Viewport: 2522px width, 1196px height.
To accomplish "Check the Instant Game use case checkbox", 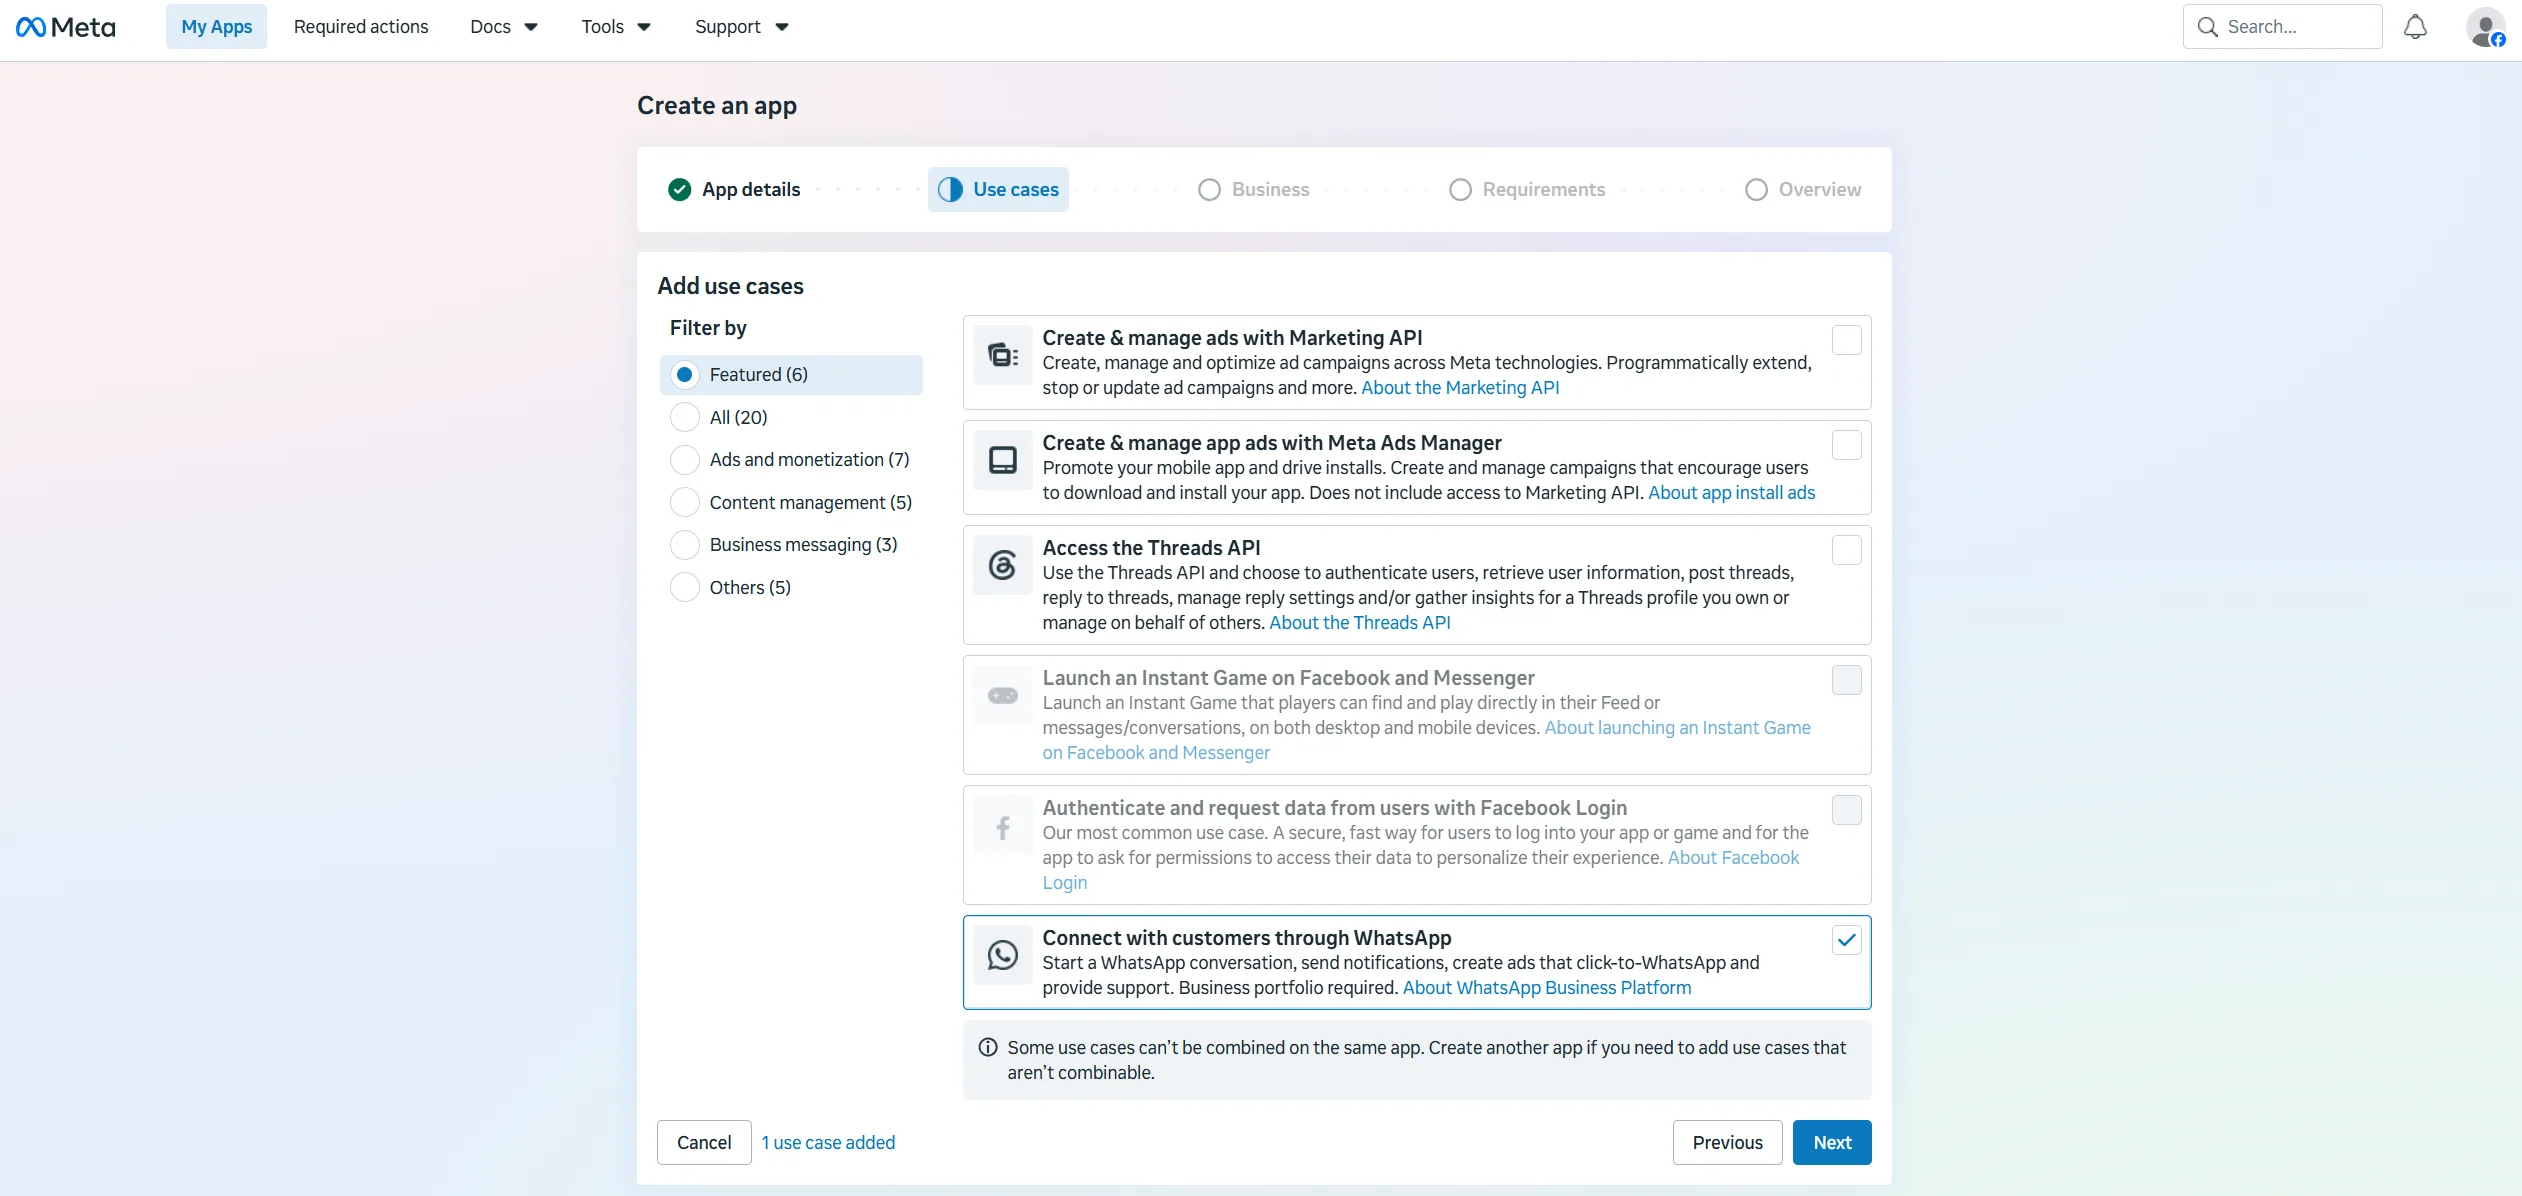I will click(1846, 680).
